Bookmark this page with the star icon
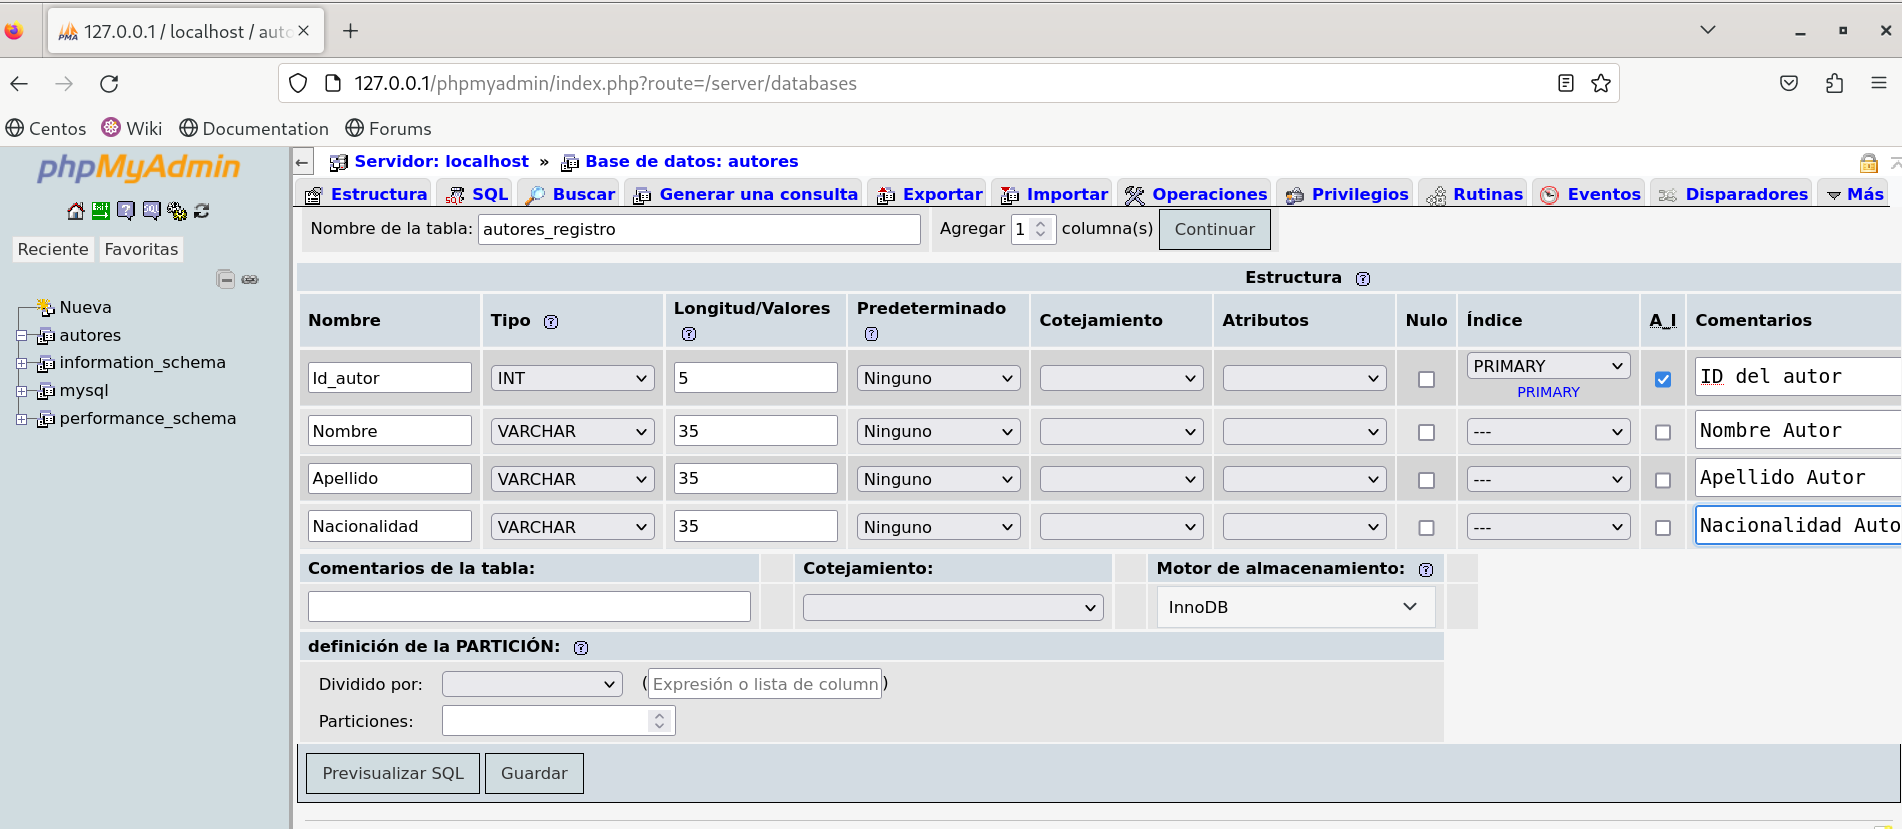This screenshot has width=1902, height=829. pos(1601,84)
